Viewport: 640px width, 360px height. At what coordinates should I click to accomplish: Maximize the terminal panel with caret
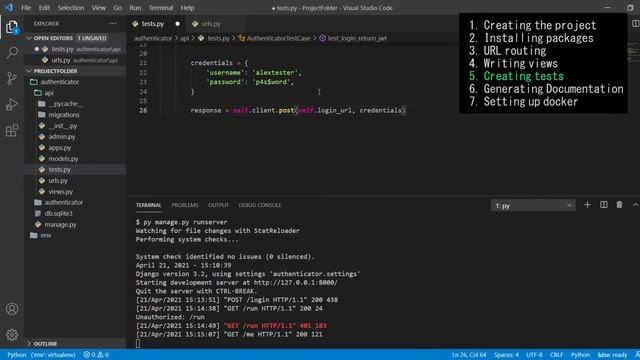point(635,205)
